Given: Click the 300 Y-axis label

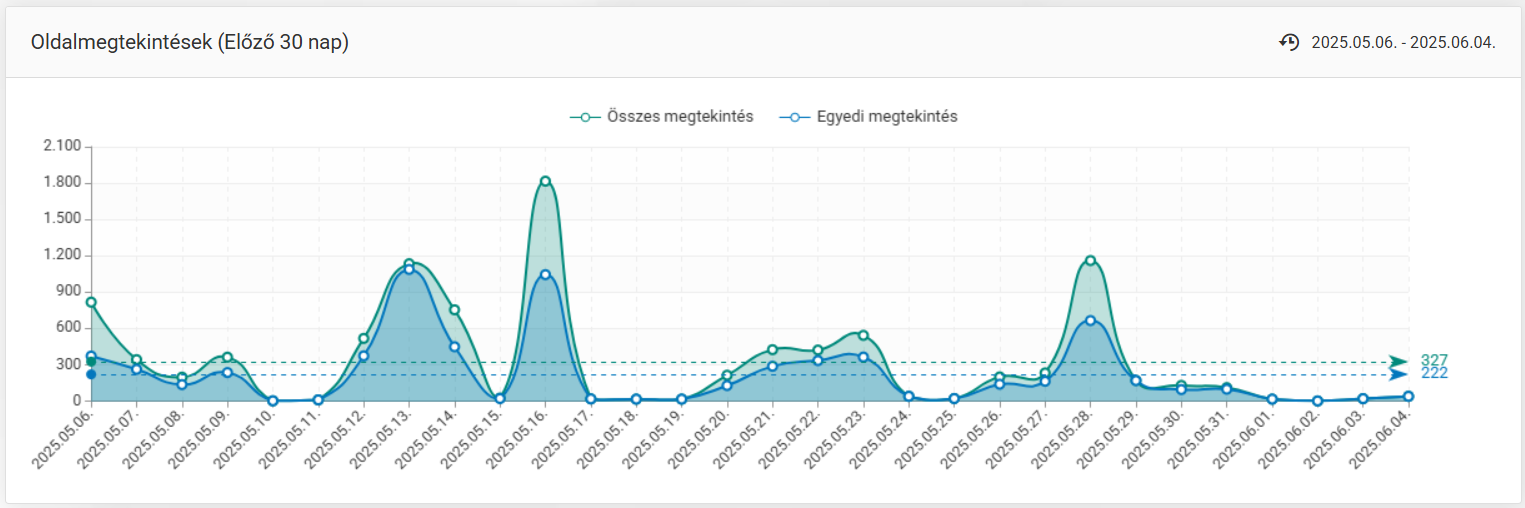Looking at the screenshot, I should pyautogui.click(x=69, y=364).
